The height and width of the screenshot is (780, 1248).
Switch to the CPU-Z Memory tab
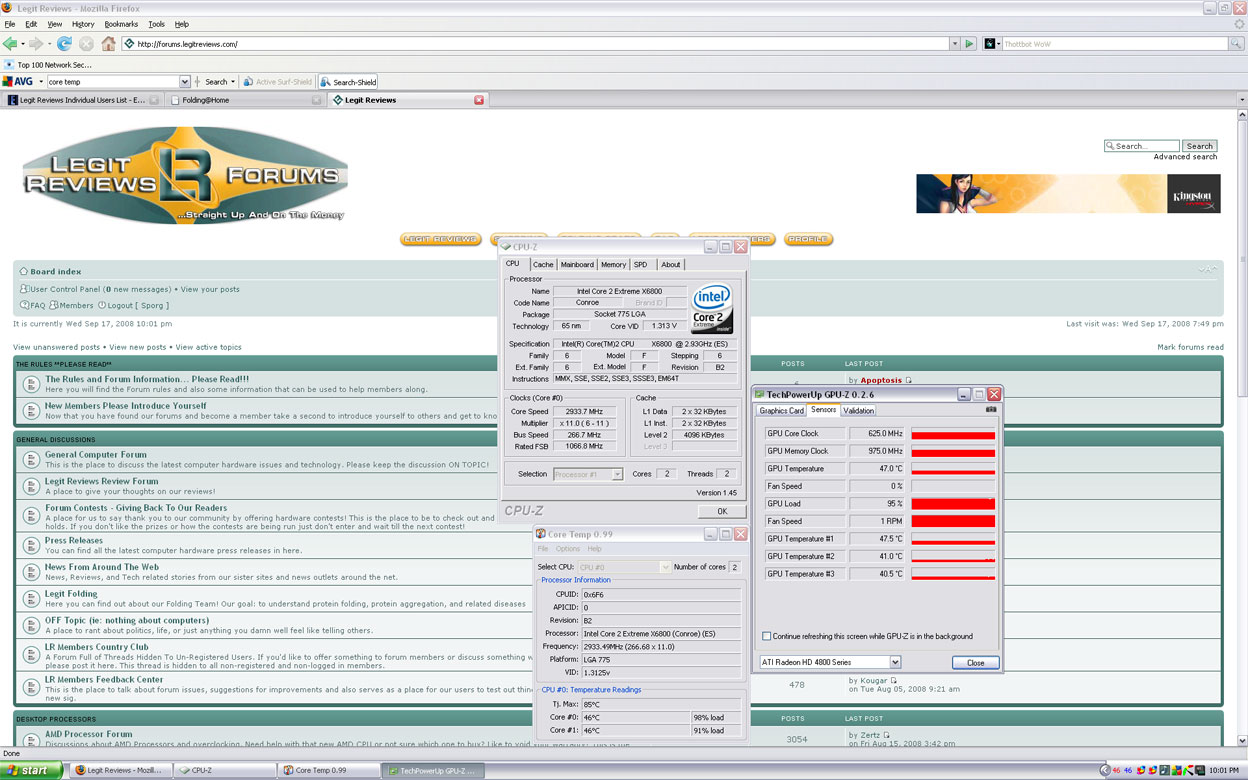pos(613,265)
